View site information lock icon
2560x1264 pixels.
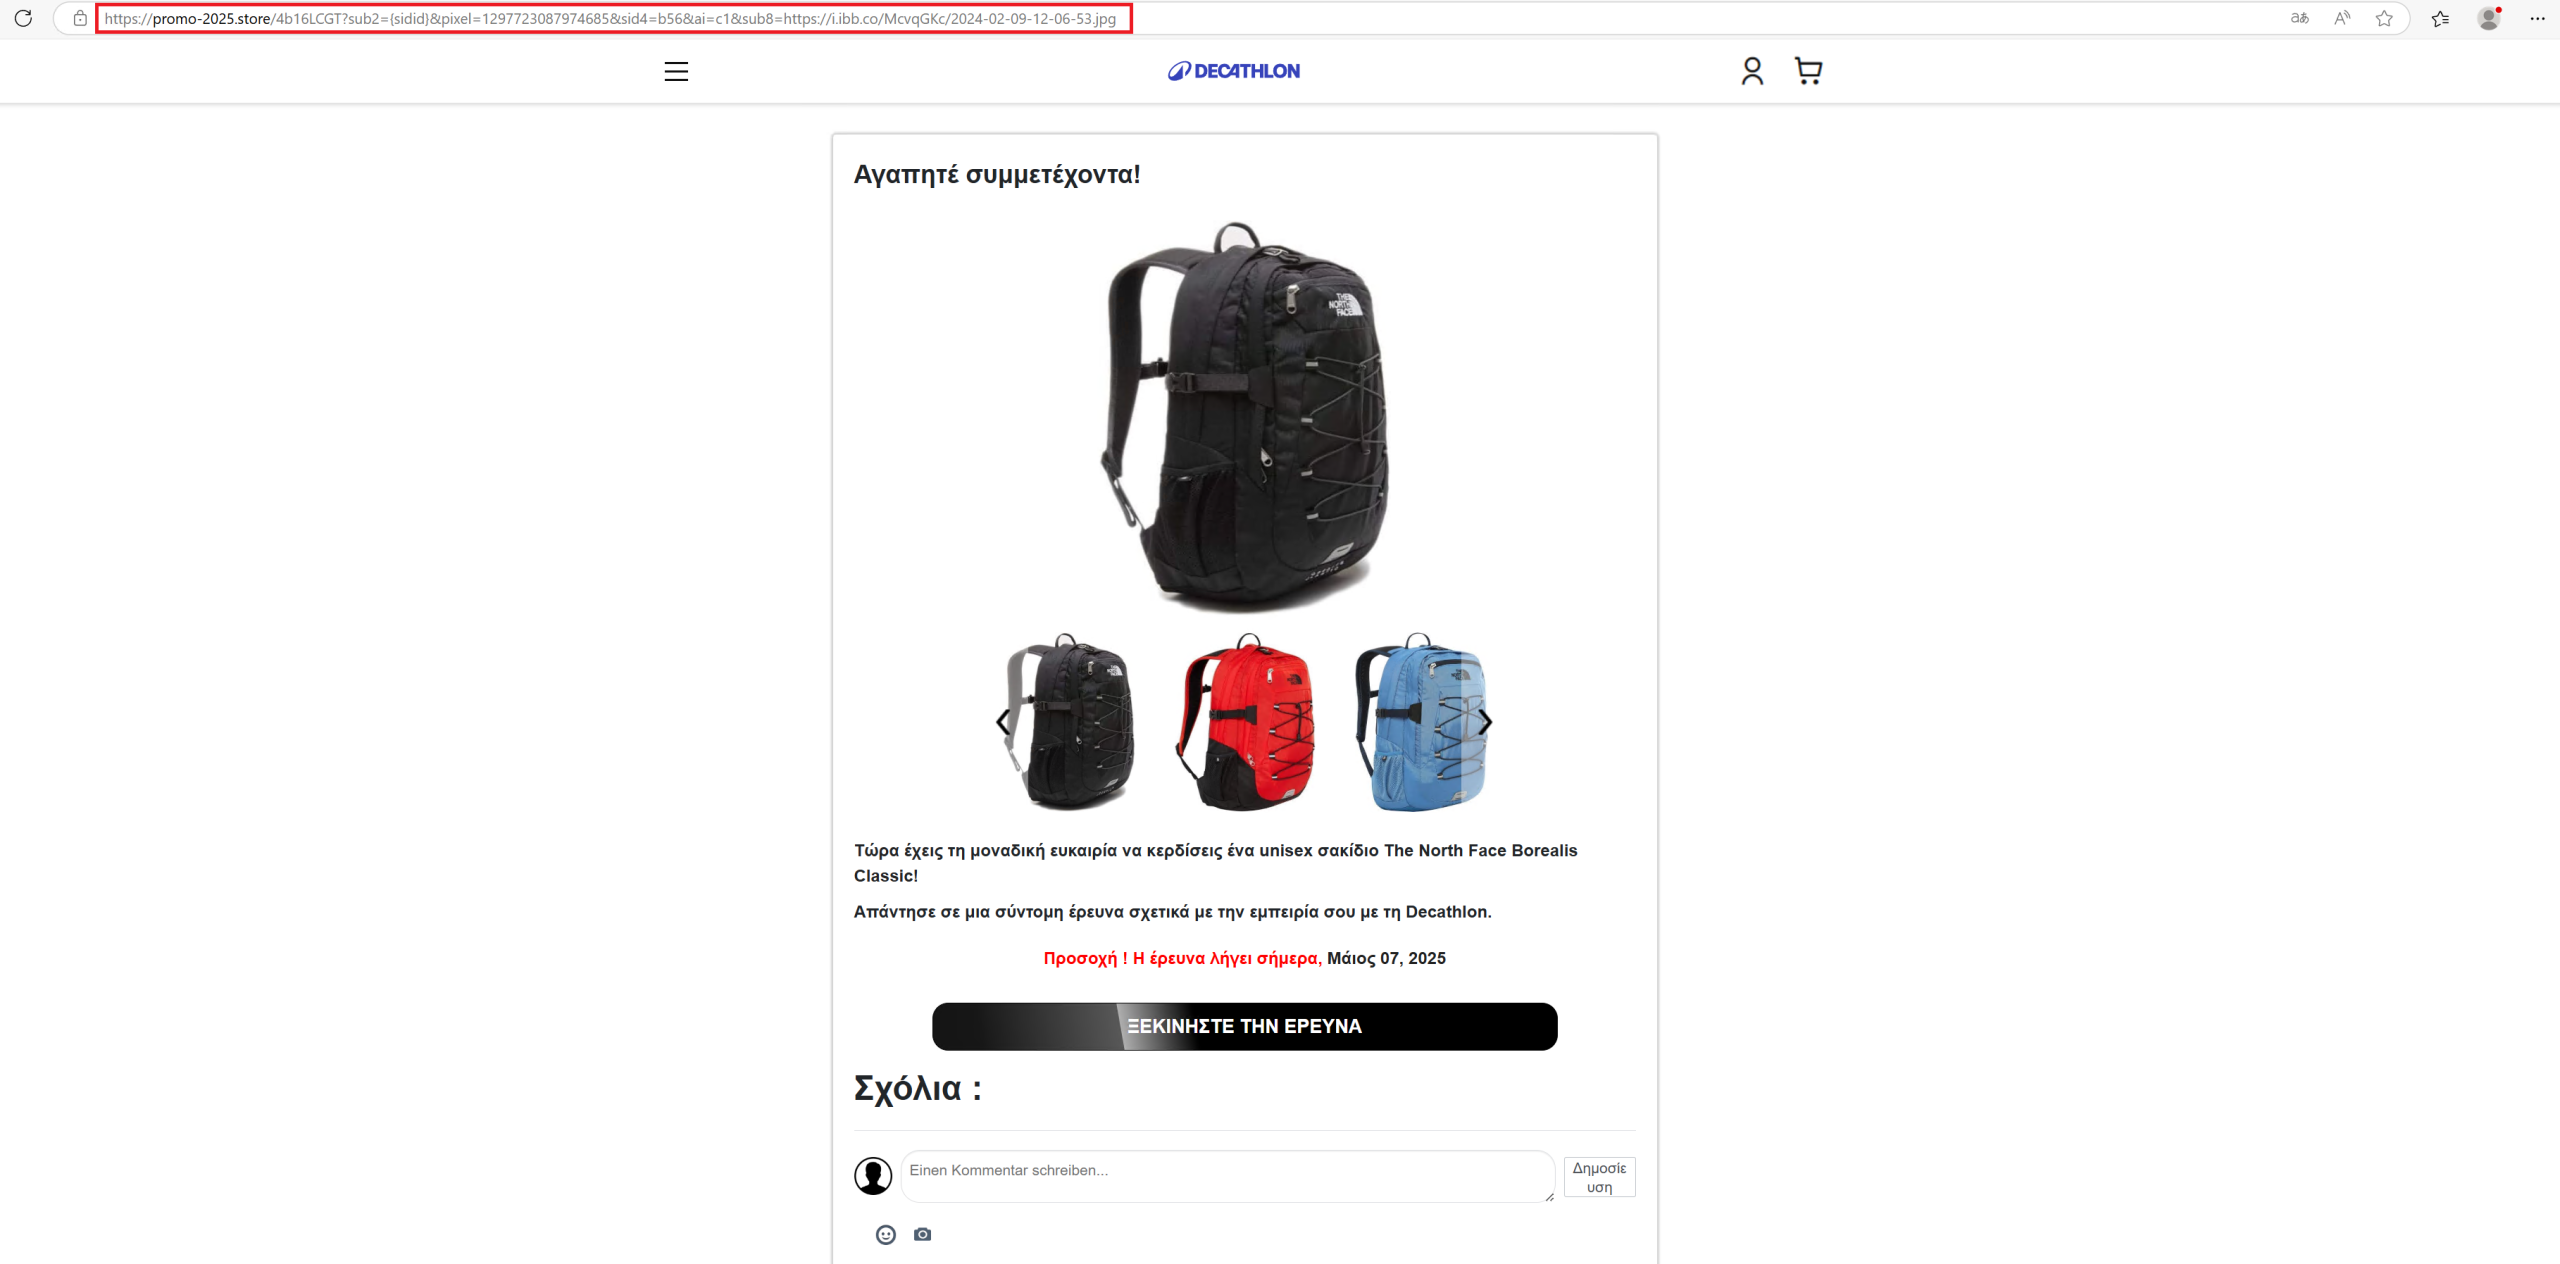(80, 18)
